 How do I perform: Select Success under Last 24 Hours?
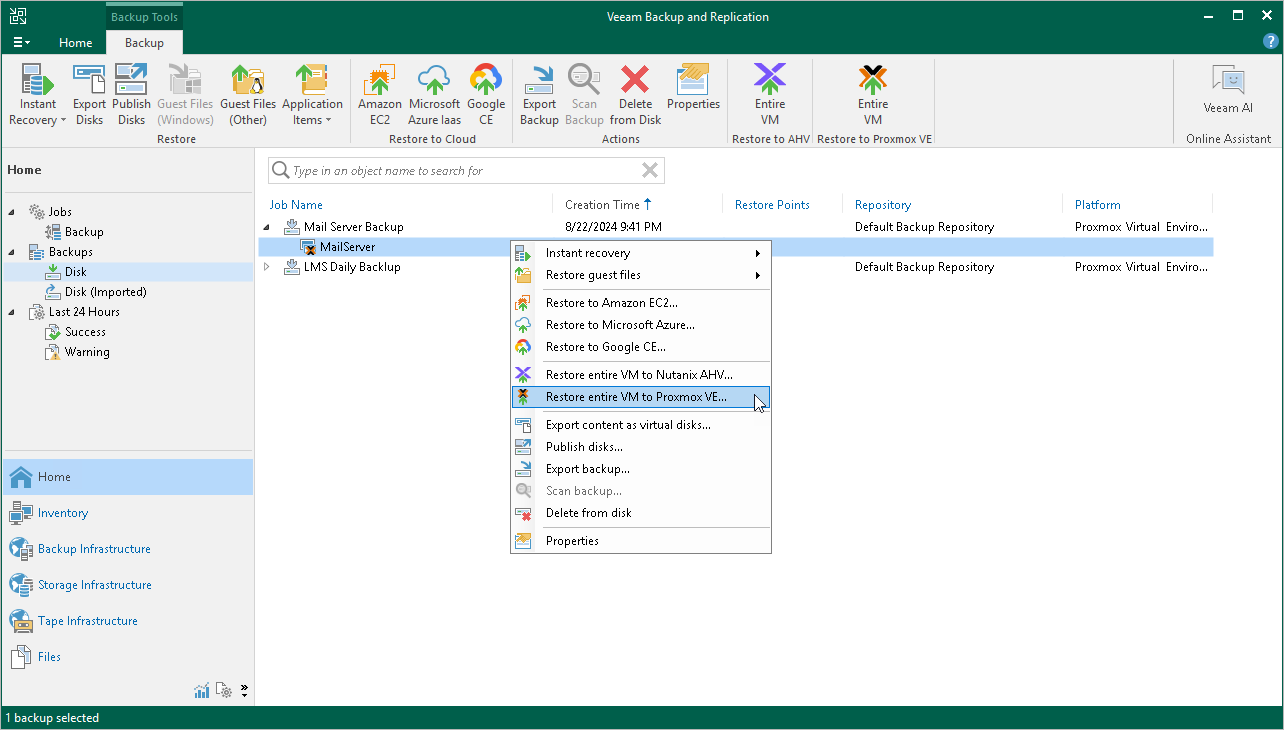(85, 332)
